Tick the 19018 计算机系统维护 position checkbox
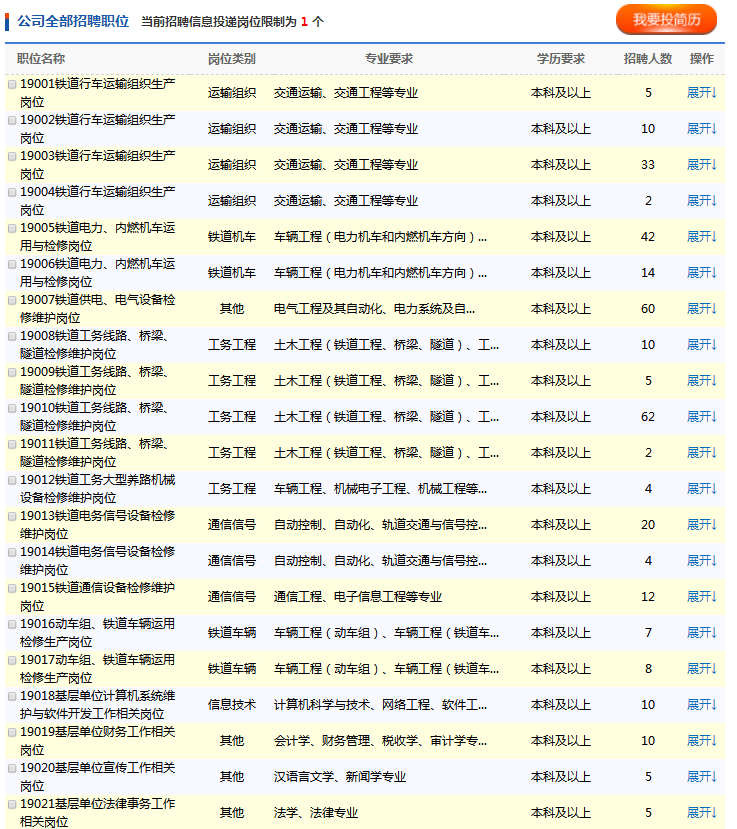 point(12,697)
